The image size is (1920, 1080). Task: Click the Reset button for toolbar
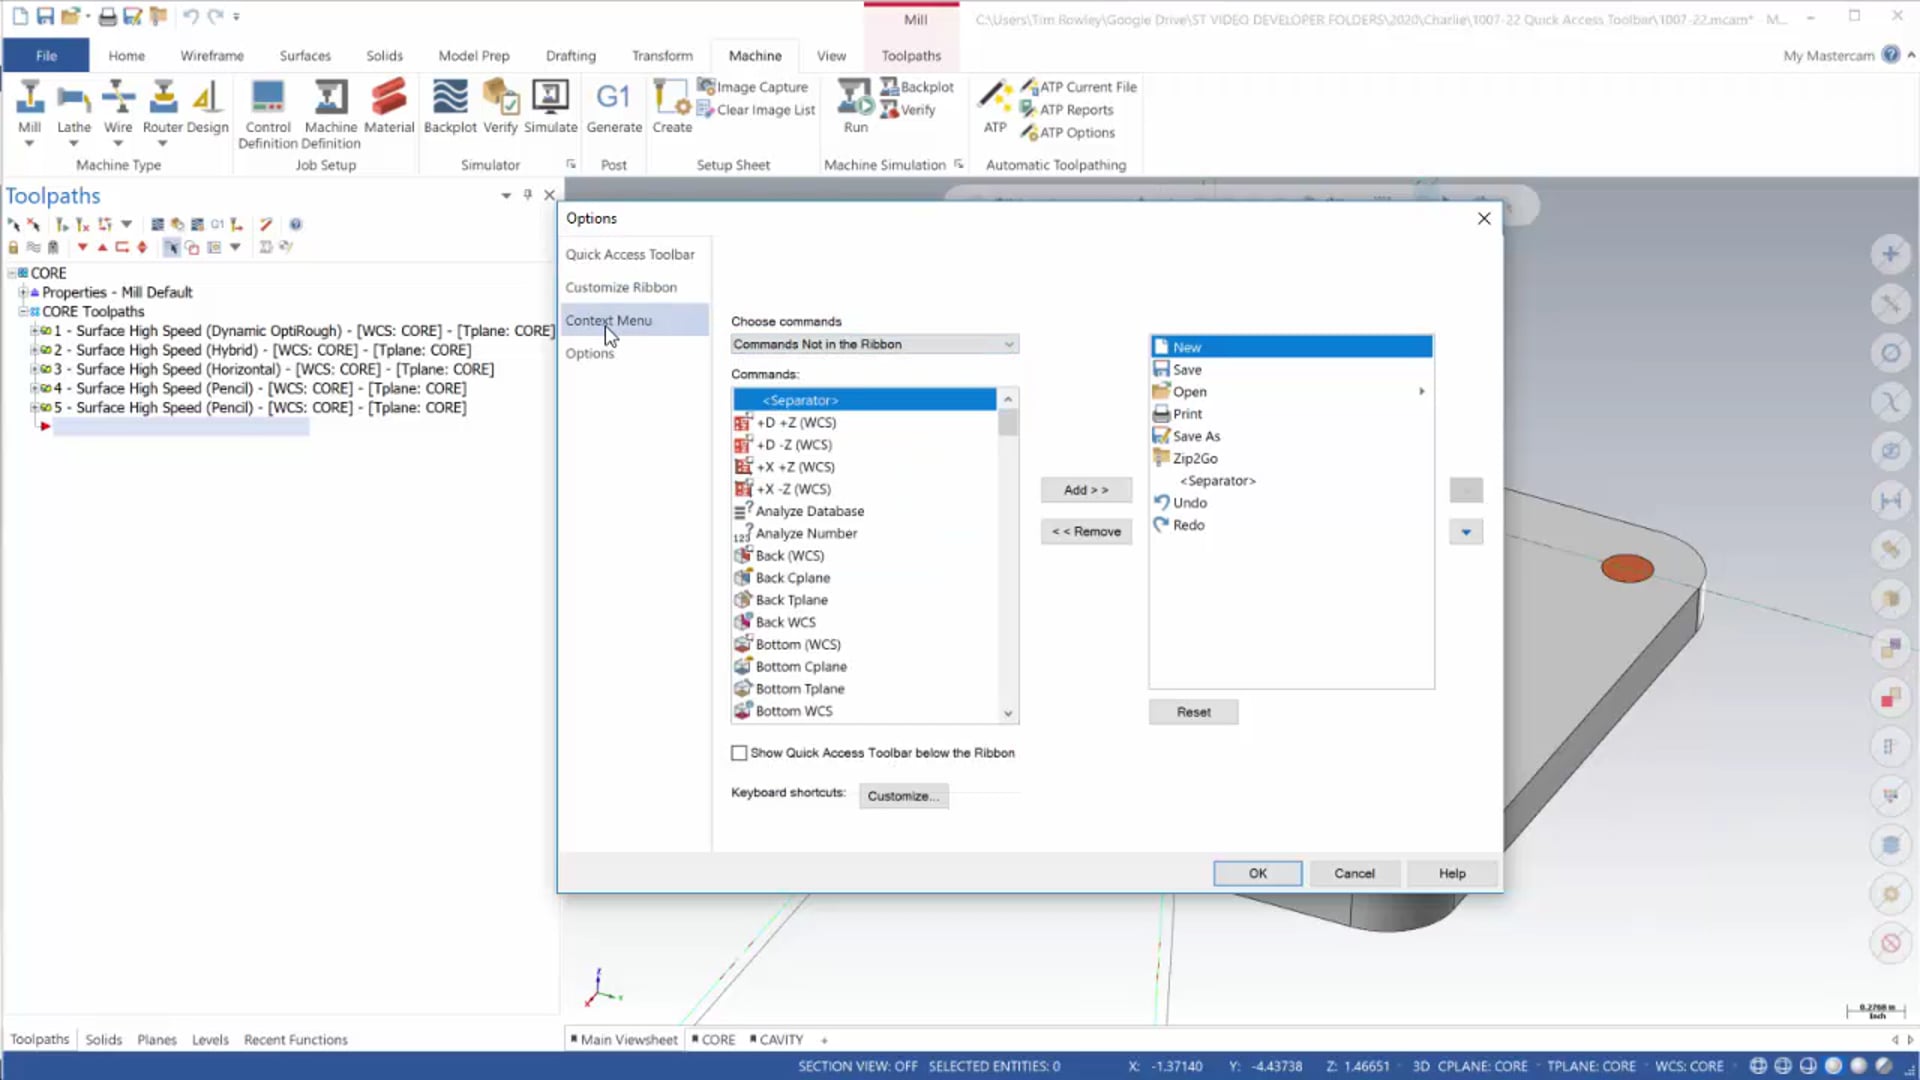(x=1193, y=711)
